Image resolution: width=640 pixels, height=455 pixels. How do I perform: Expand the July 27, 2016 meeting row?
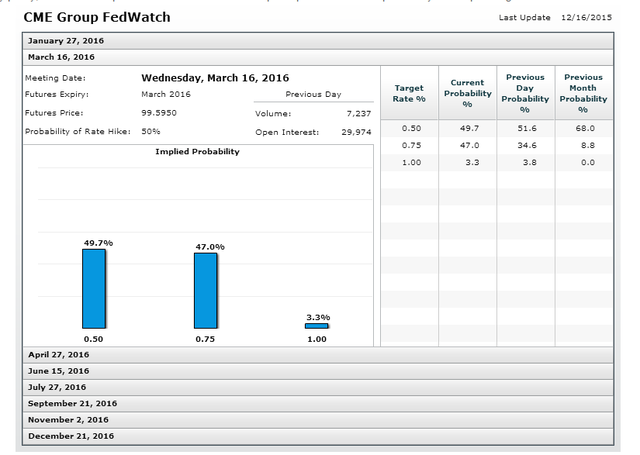pos(318,387)
